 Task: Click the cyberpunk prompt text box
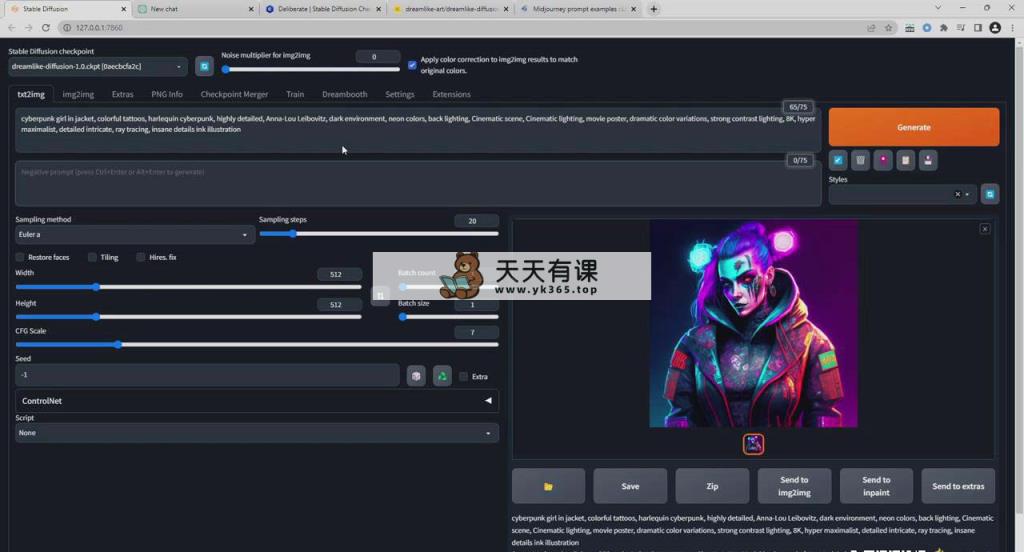tap(418, 131)
